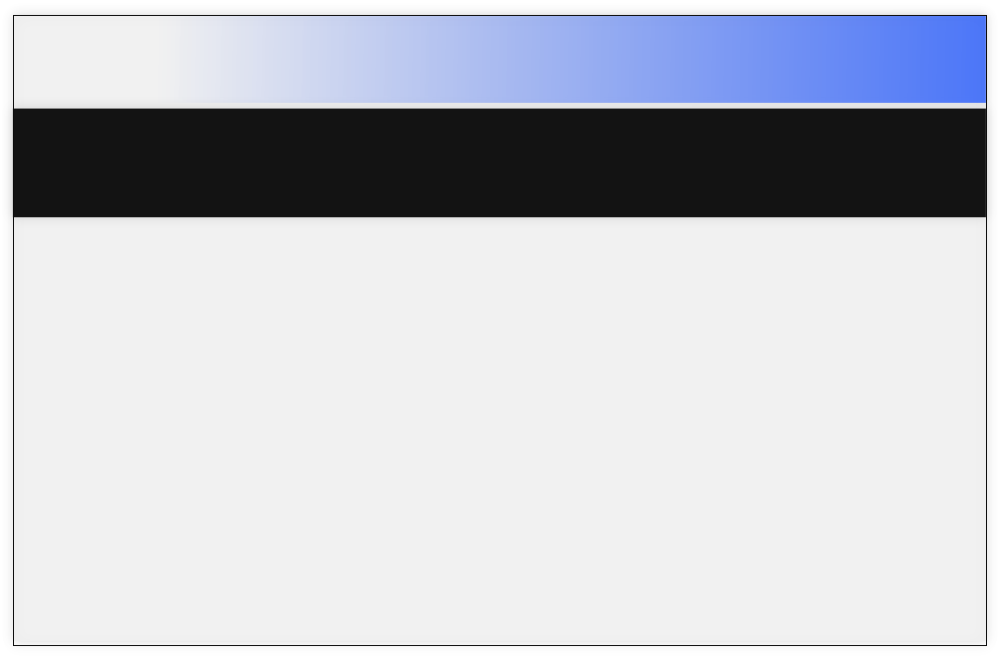Click top-right corner of blue gradient header
The image size is (1000, 662).
coord(982,20)
